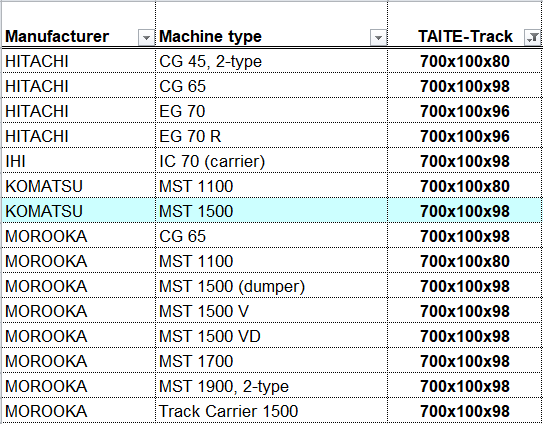This screenshot has height=424, width=543.
Task: Click the EG 70 R machine cell
Action: 272,136
